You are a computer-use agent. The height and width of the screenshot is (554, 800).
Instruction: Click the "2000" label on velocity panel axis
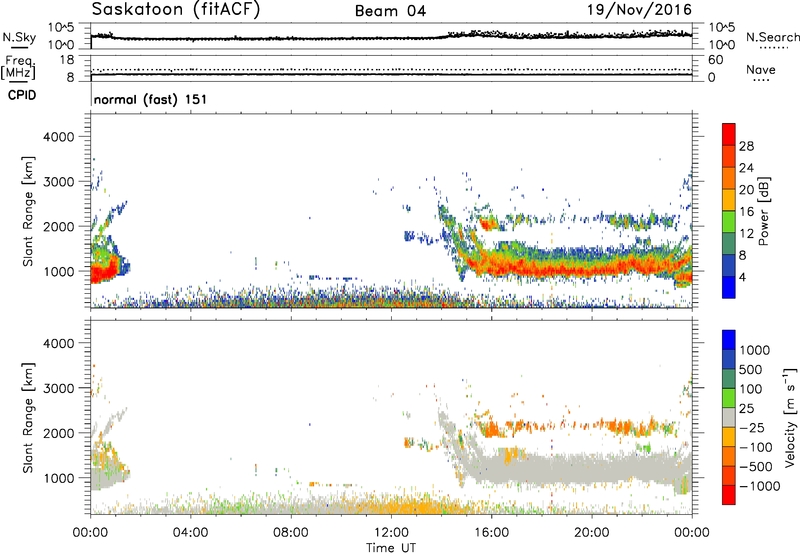[x=58, y=433]
